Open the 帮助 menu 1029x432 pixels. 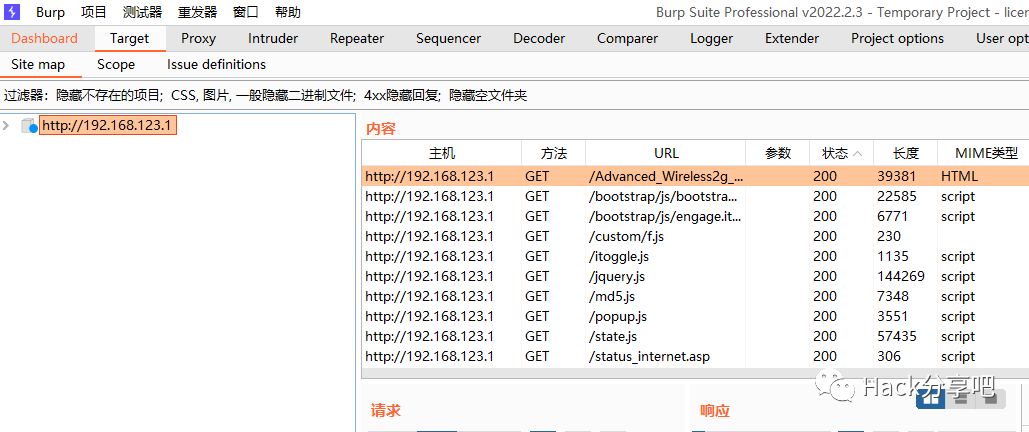[x=288, y=12]
